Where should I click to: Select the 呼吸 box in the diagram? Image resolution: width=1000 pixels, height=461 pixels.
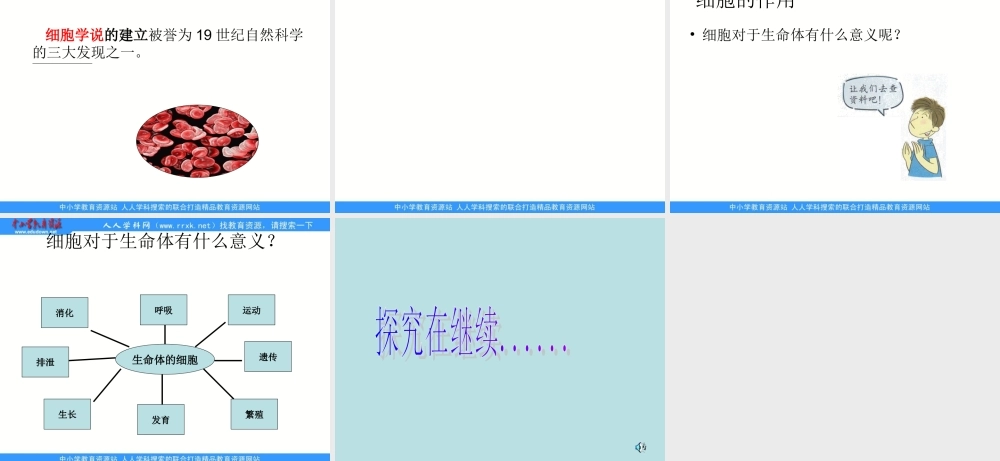coord(163,310)
